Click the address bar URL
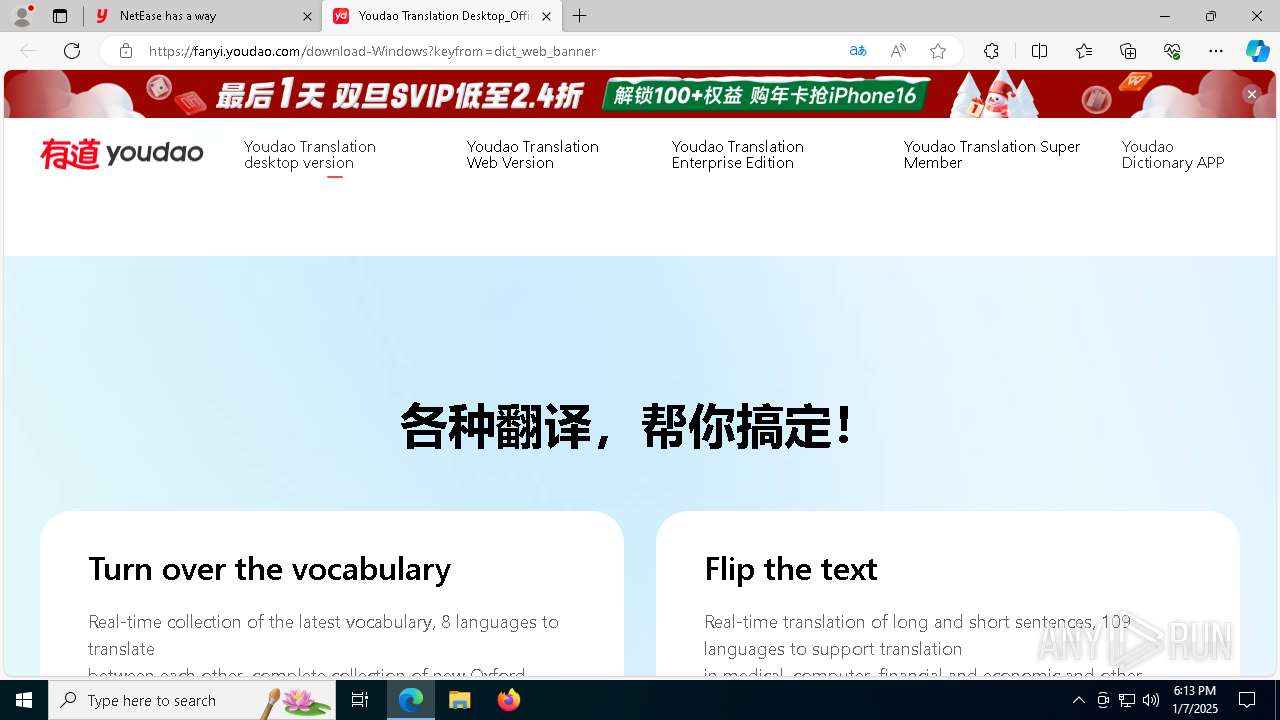The height and width of the screenshot is (720, 1280). (x=372, y=51)
